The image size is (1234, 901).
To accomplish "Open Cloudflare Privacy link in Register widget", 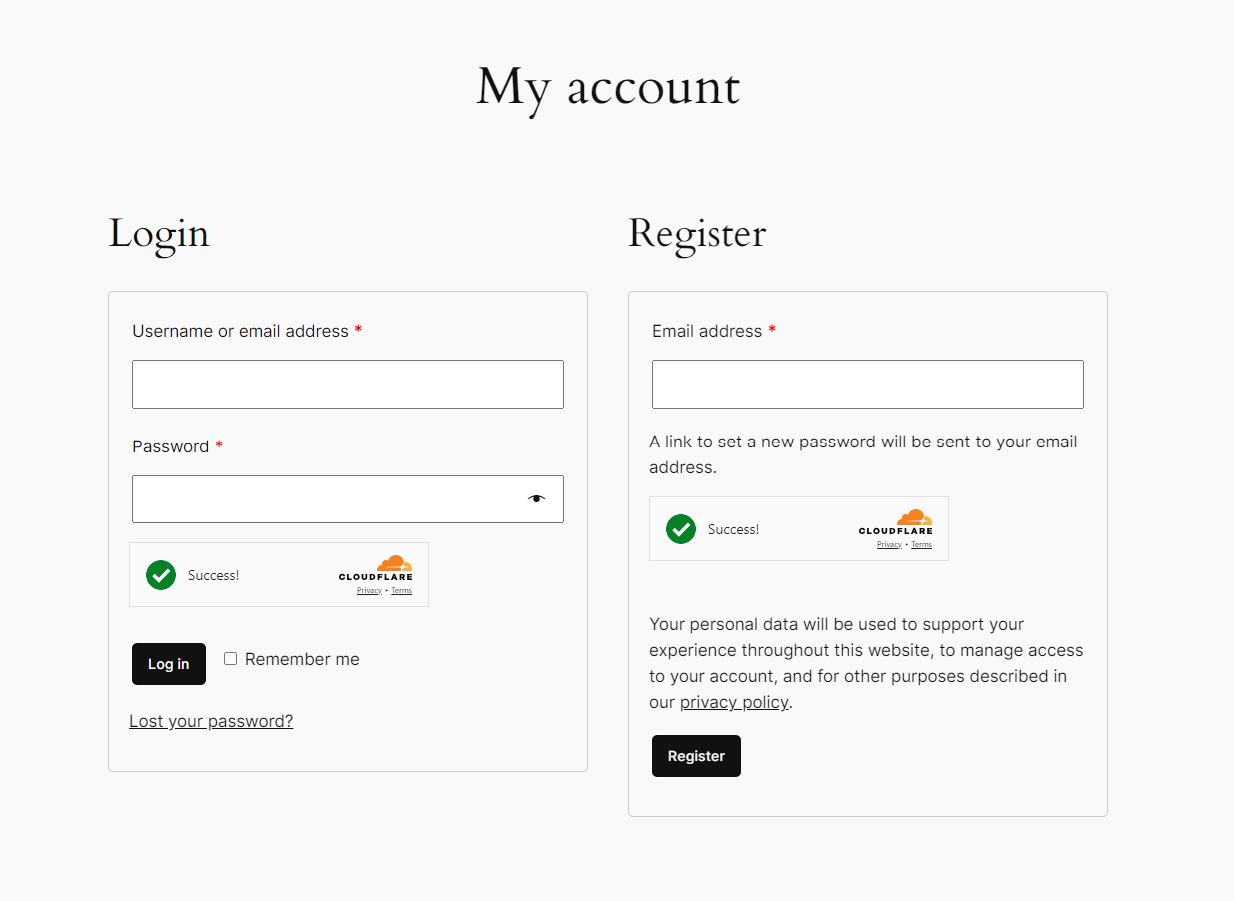I will (889, 545).
